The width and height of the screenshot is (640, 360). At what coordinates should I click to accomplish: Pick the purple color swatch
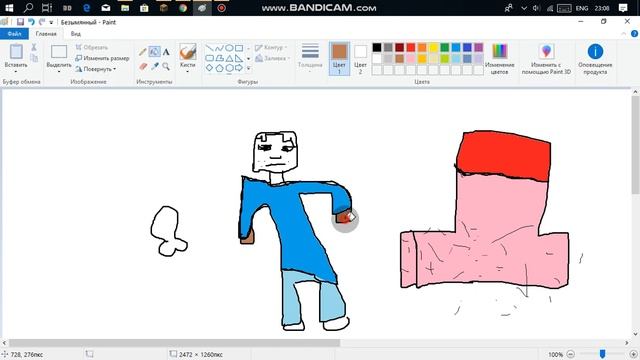pyautogui.click(x=478, y=47)
